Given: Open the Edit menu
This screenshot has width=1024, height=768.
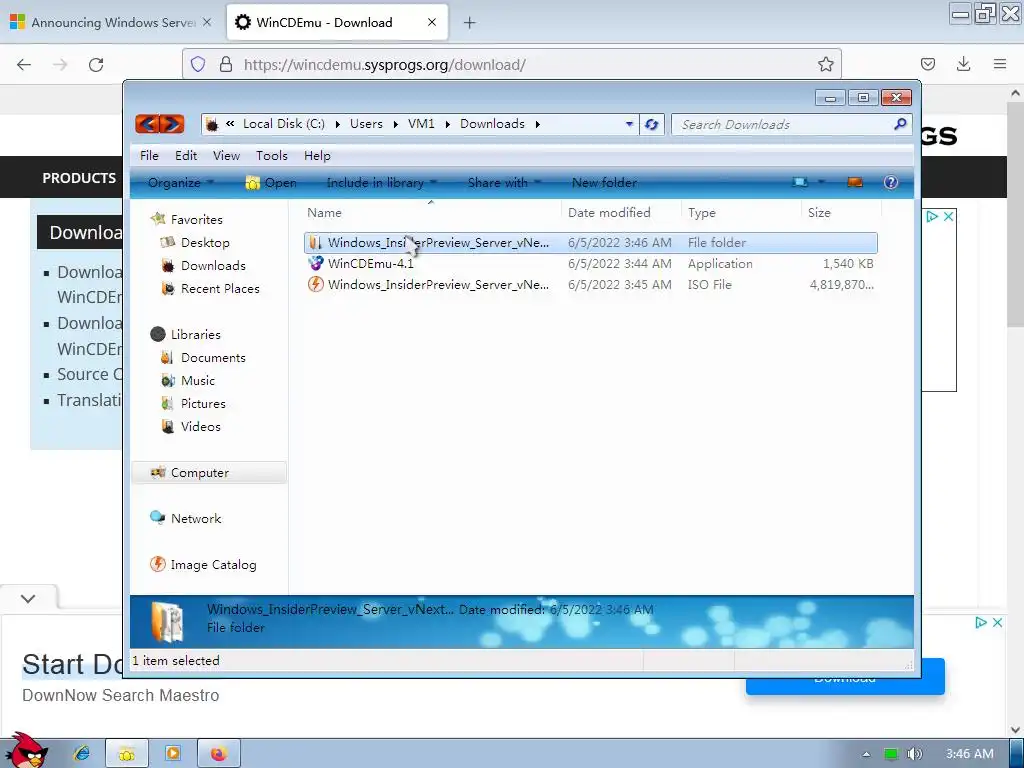Looking at the screenshot, I should click(x=185, y=155).
